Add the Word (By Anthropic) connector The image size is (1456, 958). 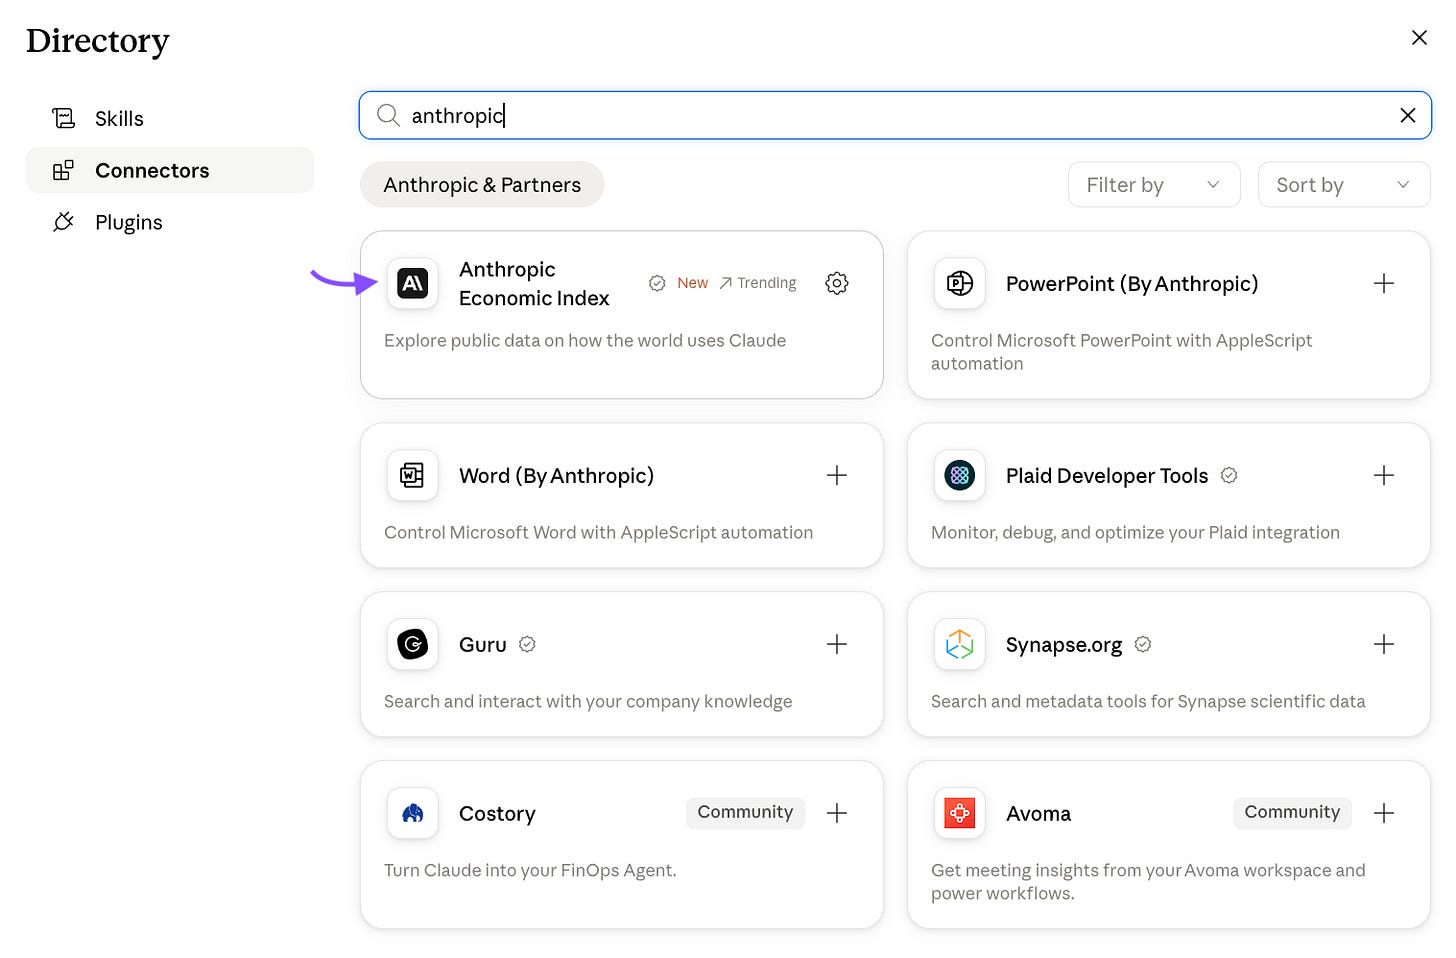[x=837, y=475]
